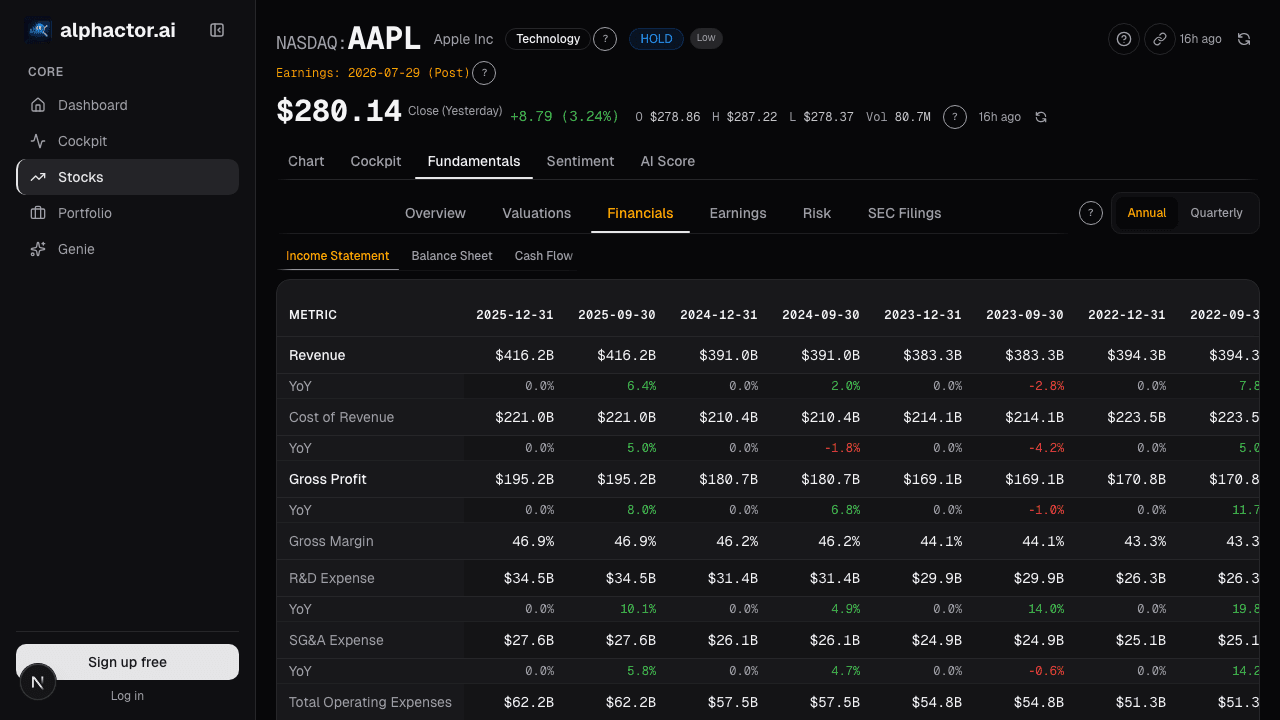Image resolution: width=1280 pixels, height=720 pixels.
Task: Switch to Quarterly period
Action: click(x=1216, y=213)
